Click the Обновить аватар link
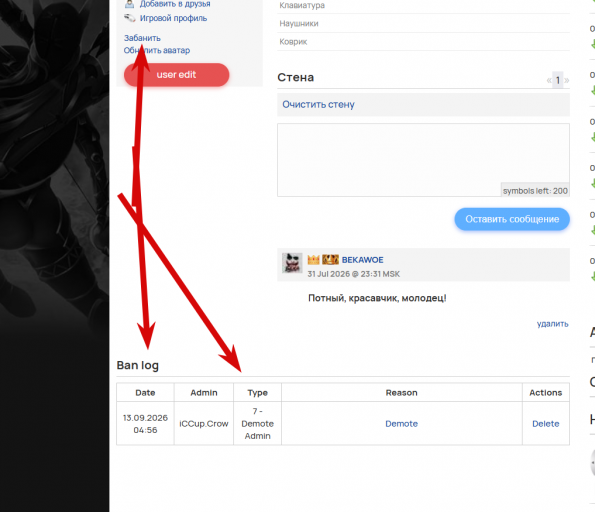The width and height of the screenshot is (595, 512). click(157, 50)
